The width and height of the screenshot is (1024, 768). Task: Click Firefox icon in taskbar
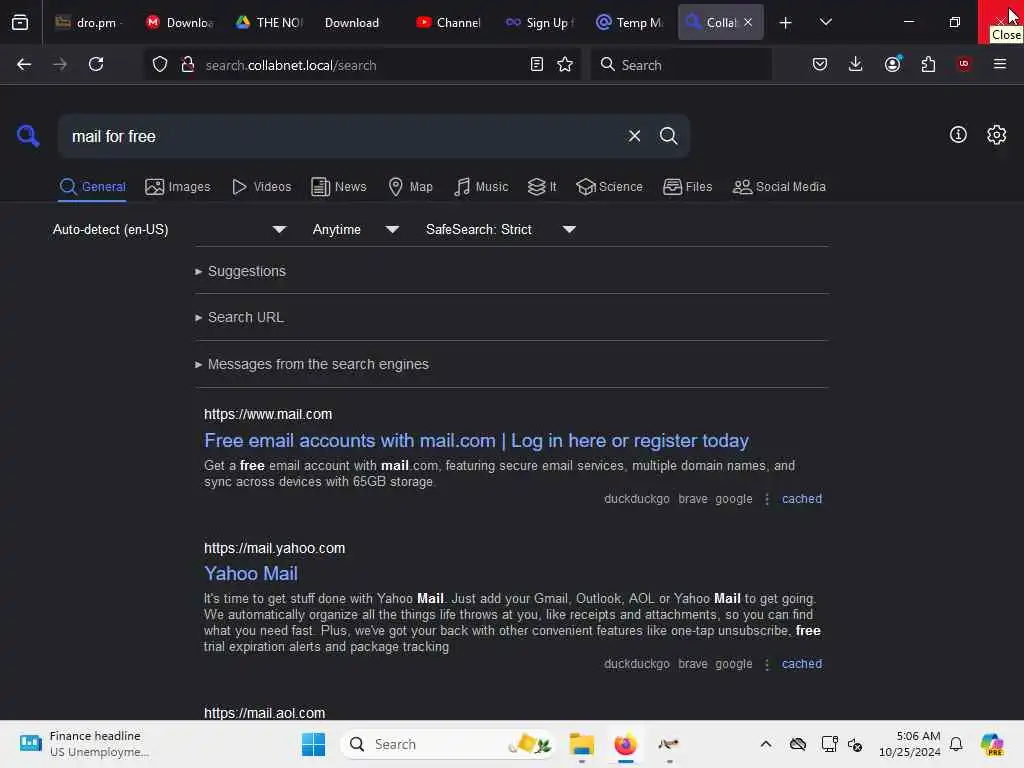pos(625,744)
